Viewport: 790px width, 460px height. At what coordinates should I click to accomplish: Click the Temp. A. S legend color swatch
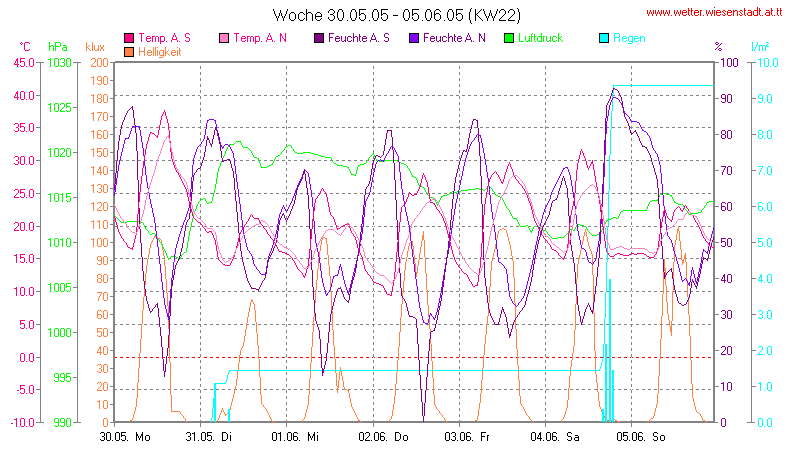tap(129, 38)
